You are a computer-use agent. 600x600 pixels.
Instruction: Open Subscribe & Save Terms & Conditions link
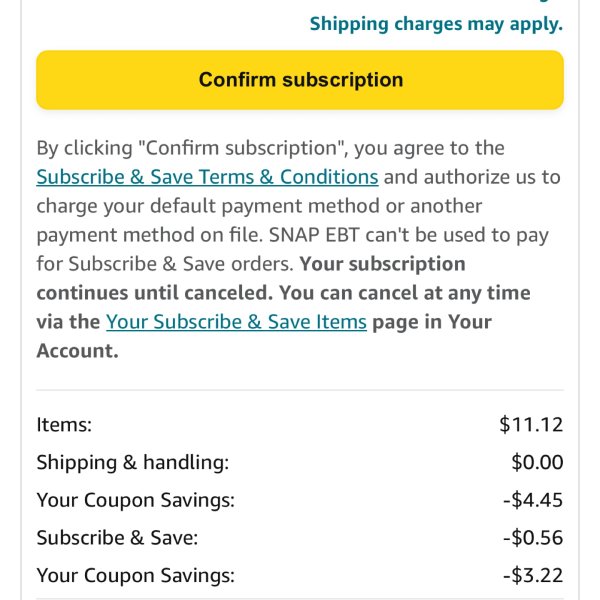[x=207, y=177]
